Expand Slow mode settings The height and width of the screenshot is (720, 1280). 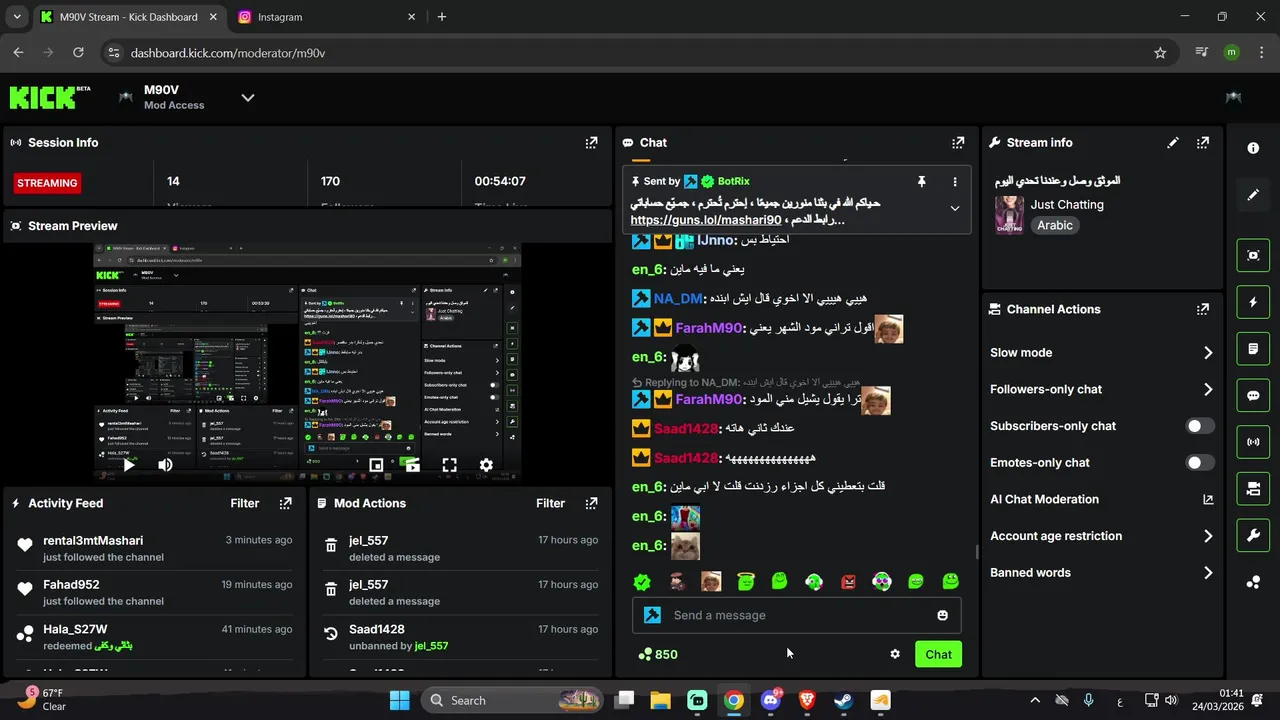[x=1208, y=353]
